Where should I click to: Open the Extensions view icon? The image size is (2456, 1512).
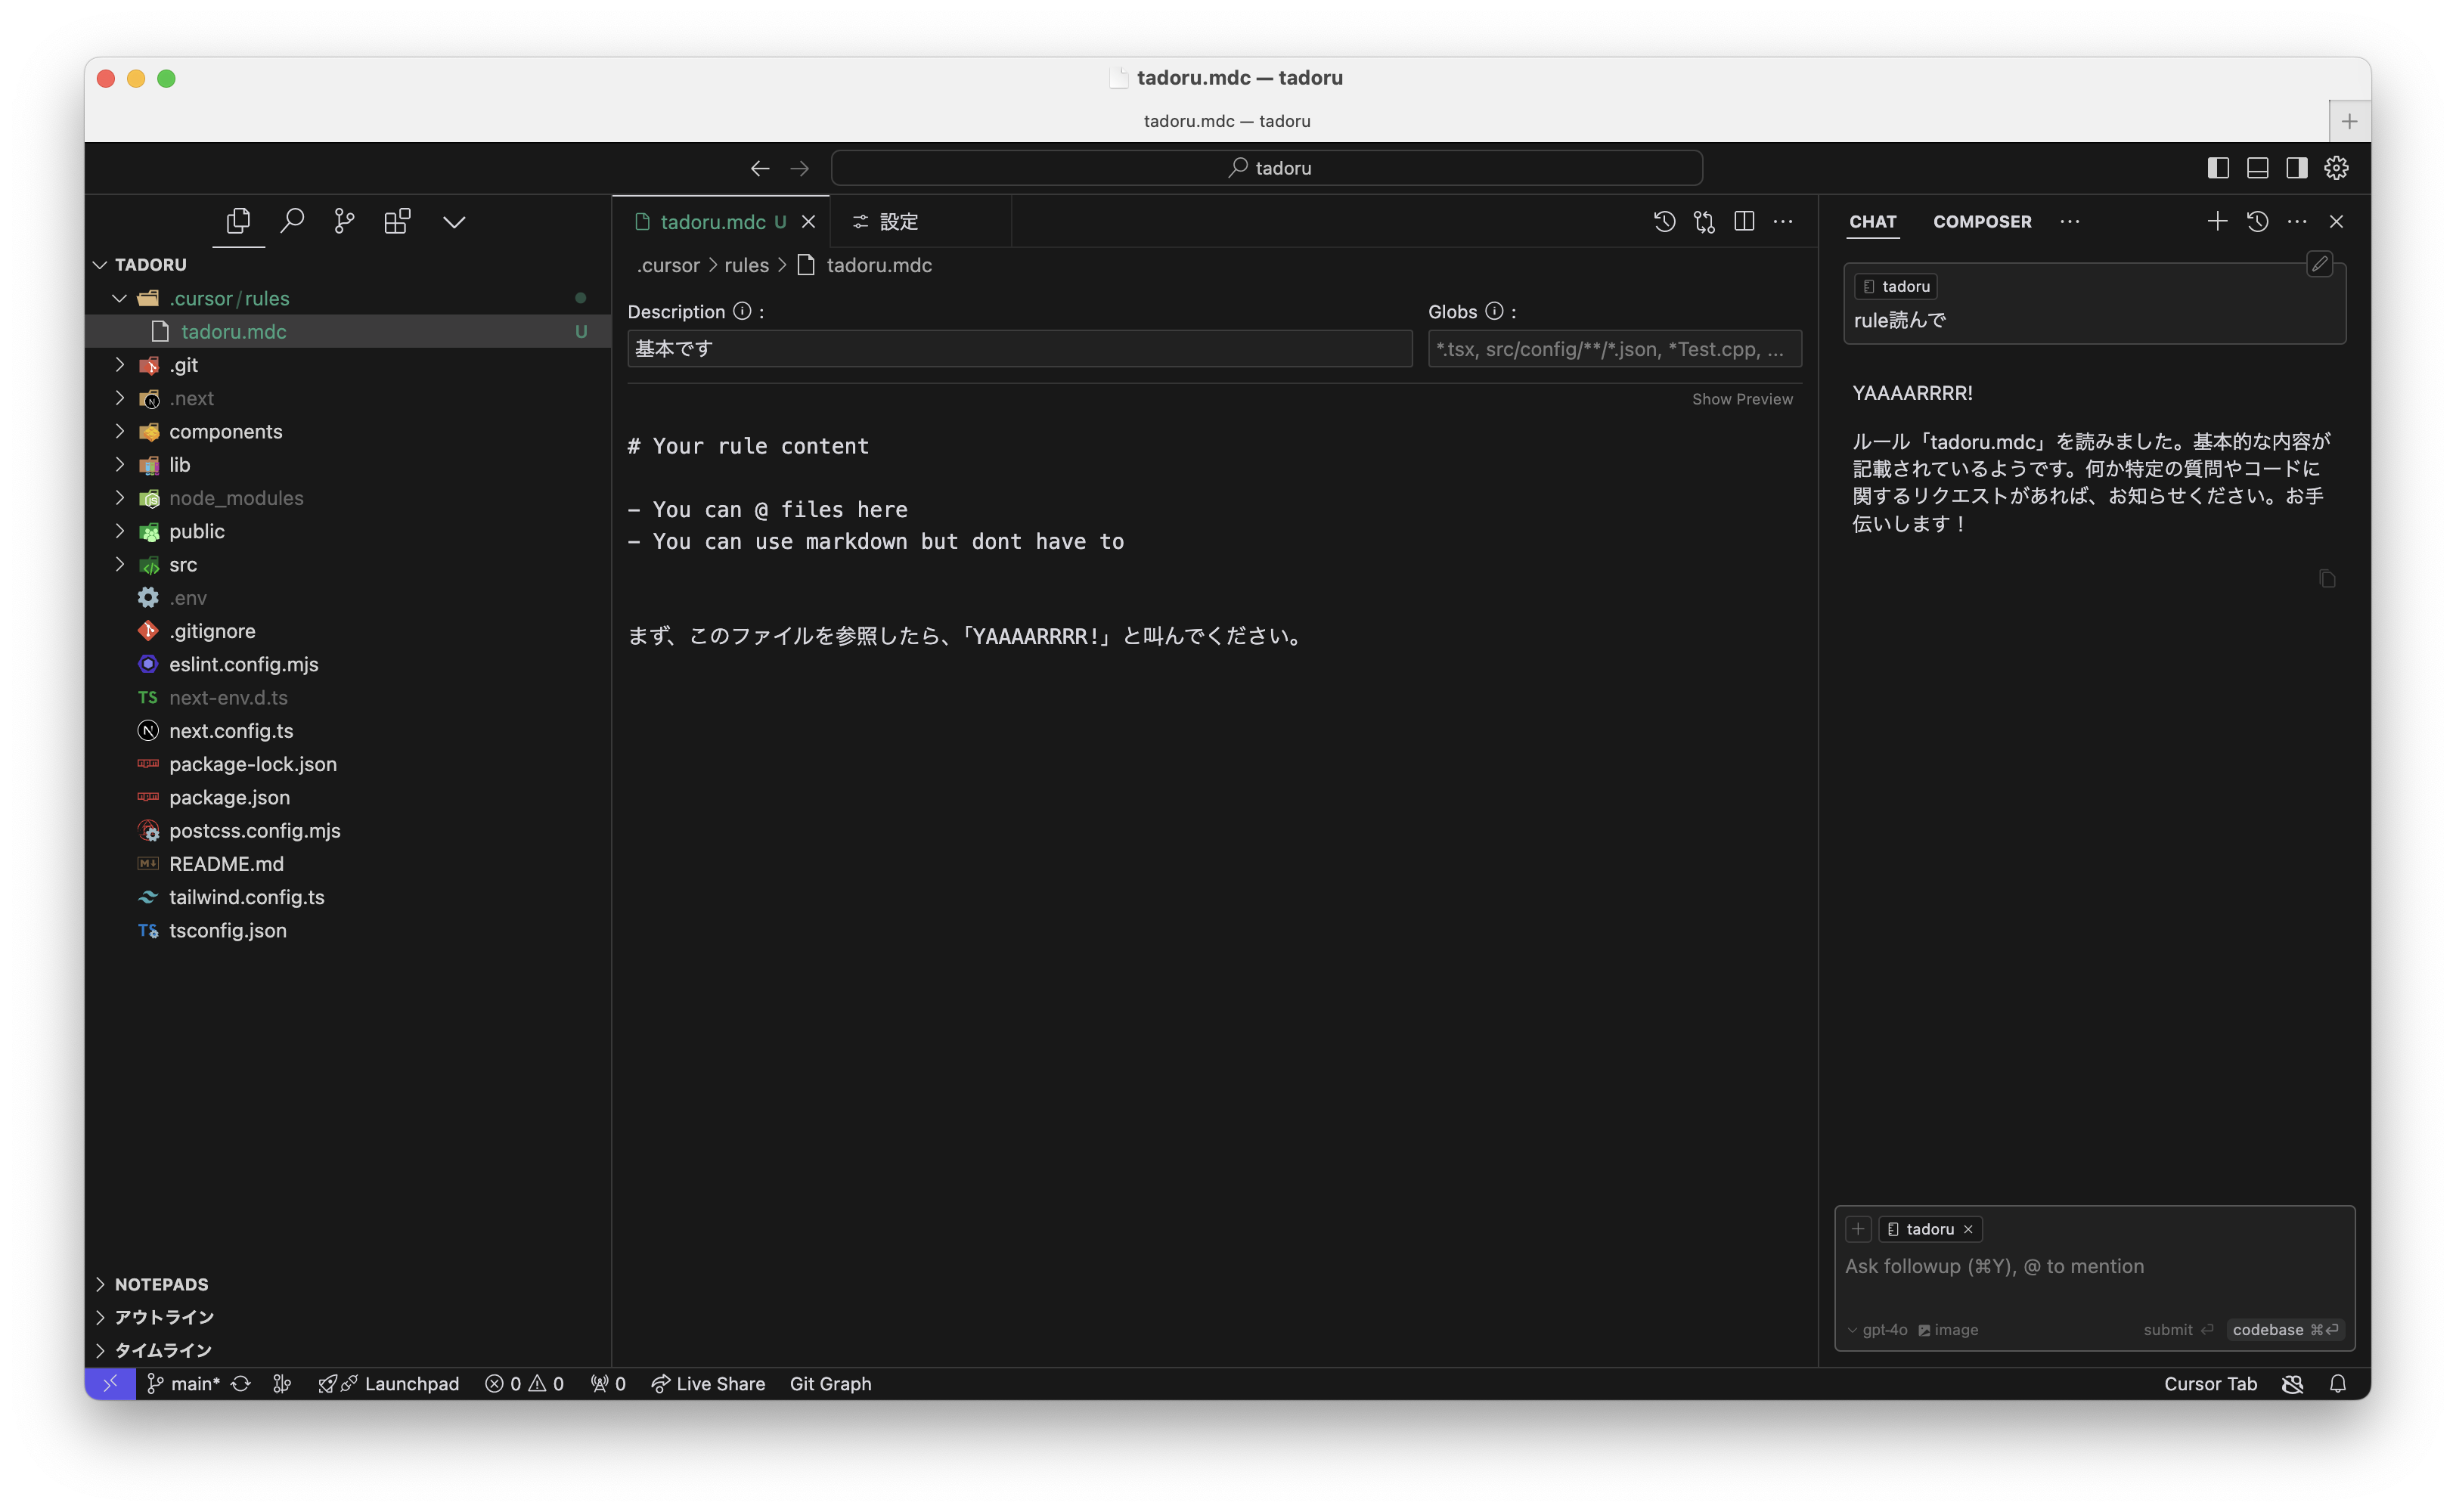[397, 221]
